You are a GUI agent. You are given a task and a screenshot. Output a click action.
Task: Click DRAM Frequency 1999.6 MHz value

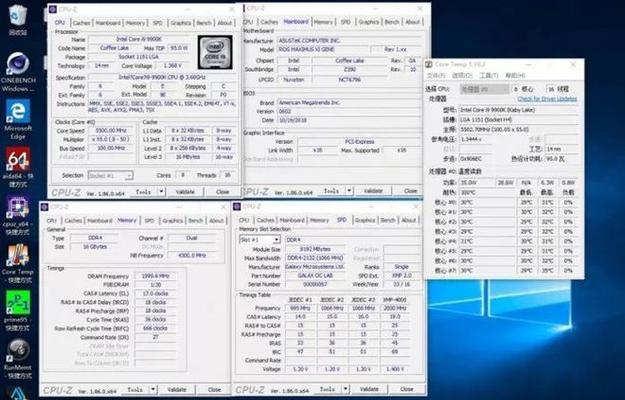tap(155, 276)
